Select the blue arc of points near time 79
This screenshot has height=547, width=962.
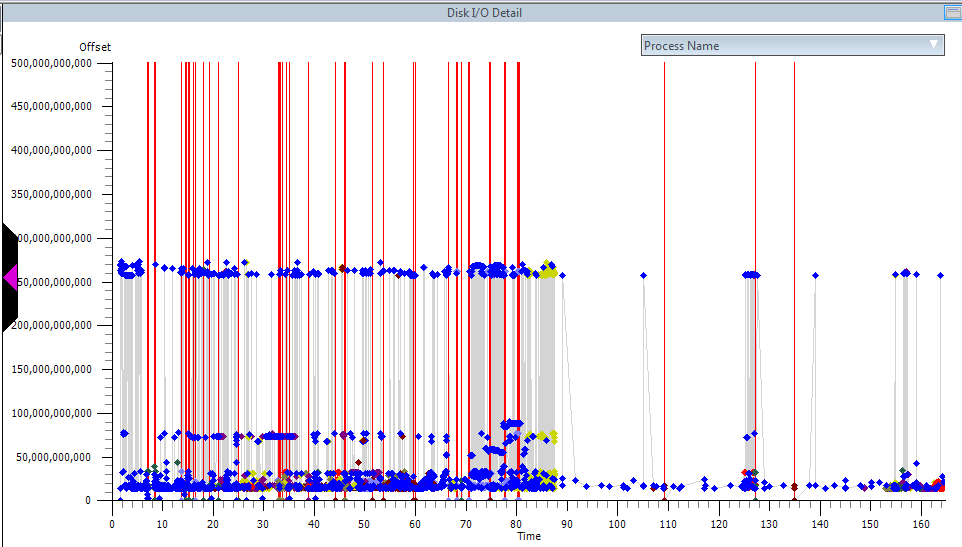click(x=511, y=424)
